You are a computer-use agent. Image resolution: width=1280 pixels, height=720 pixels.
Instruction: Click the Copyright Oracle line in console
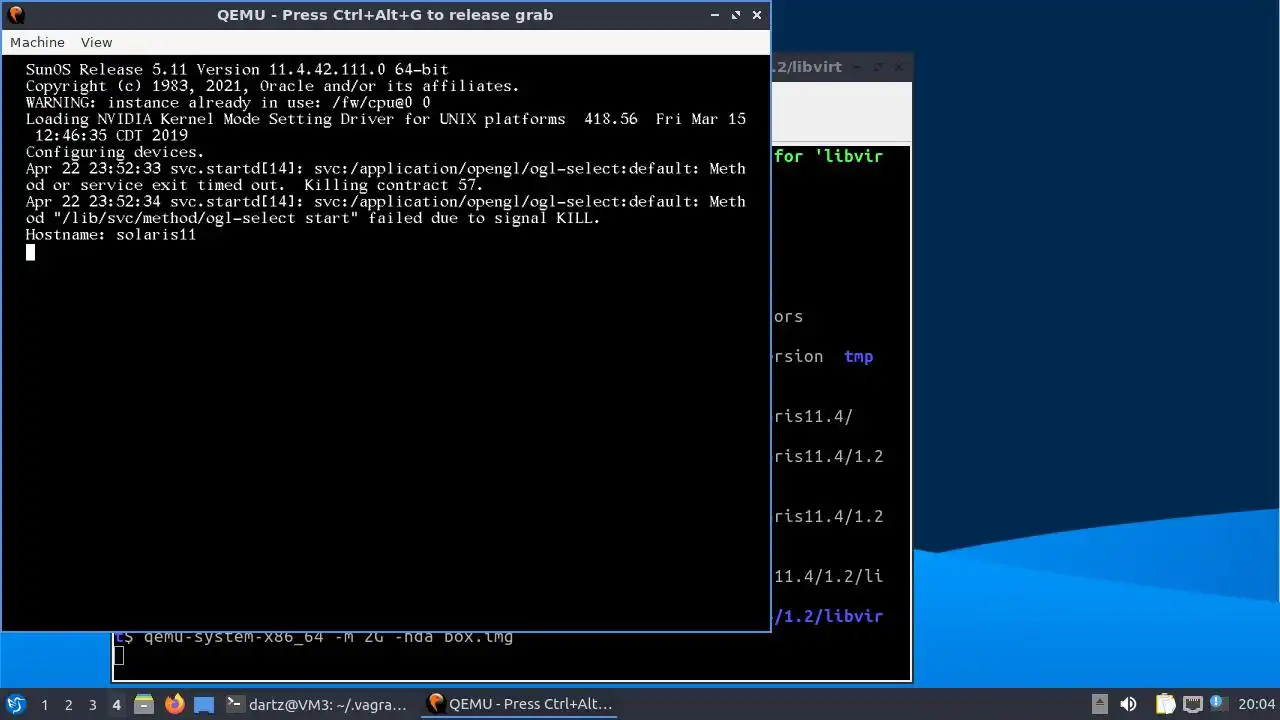272,86
